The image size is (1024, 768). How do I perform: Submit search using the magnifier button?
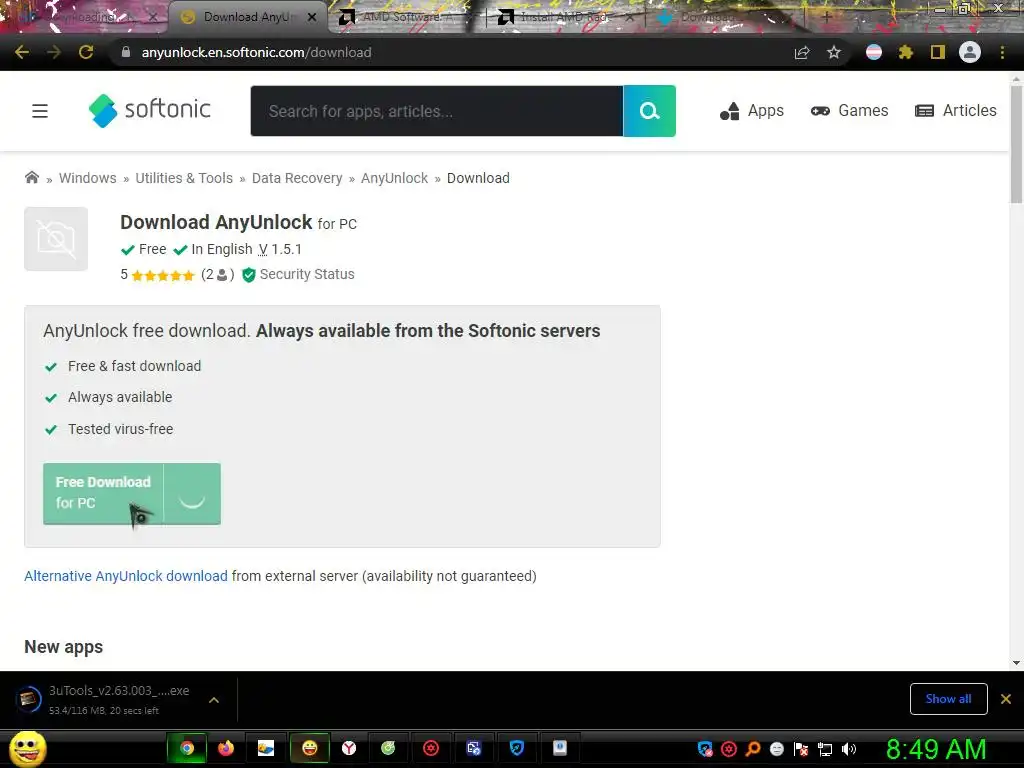coord(649,111)
